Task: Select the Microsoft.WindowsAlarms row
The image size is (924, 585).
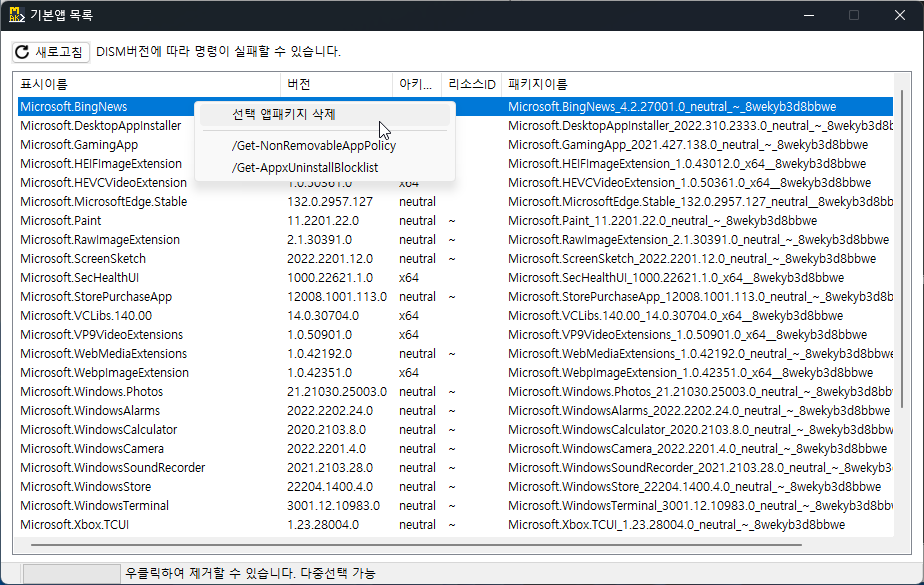Action: (455, 411)
